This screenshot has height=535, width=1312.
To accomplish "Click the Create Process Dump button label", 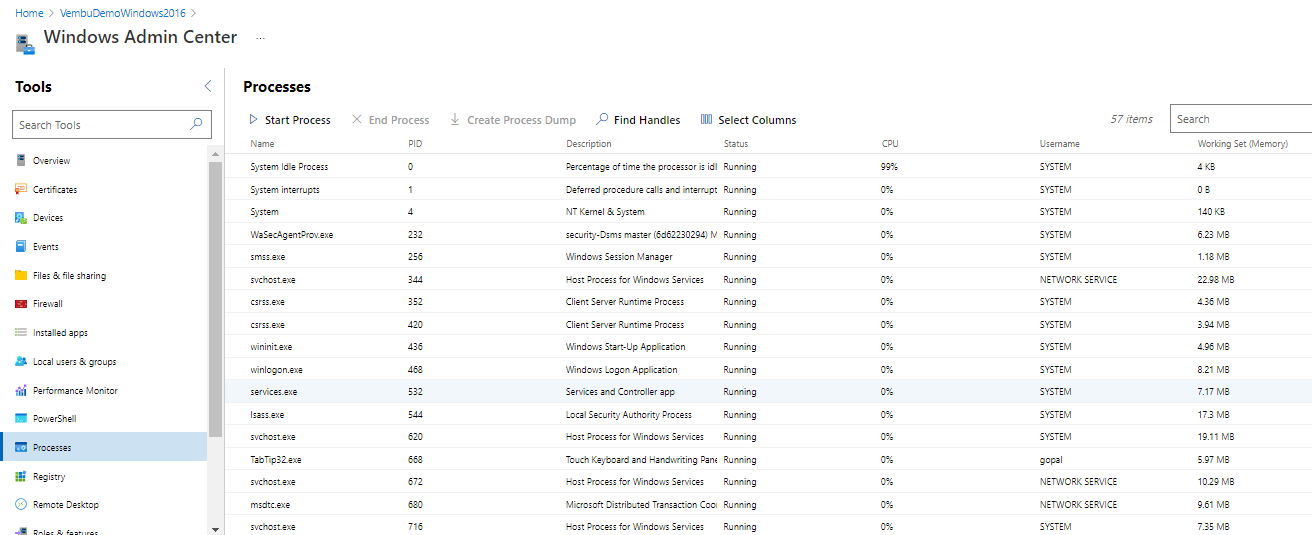I will pos(521,120).
